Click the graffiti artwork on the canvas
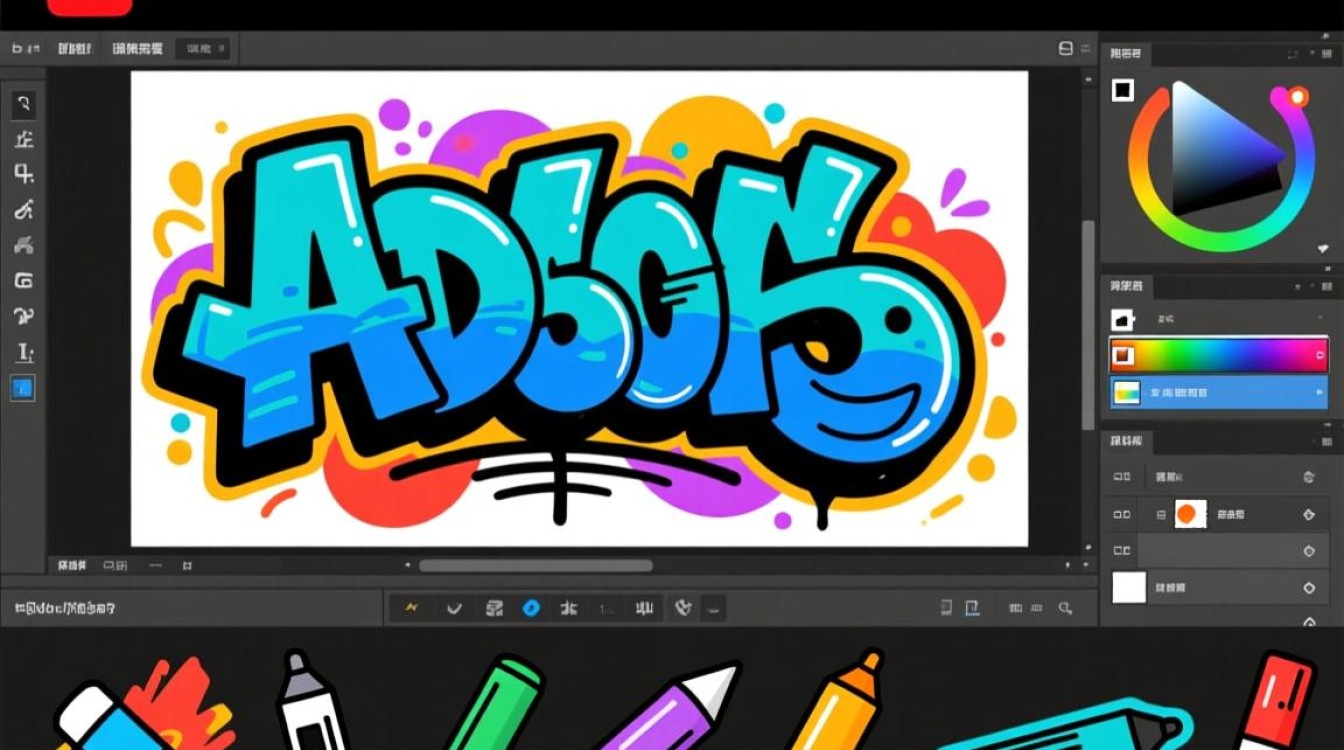This screenshot has height=750, width=1344. coord(579,310)
